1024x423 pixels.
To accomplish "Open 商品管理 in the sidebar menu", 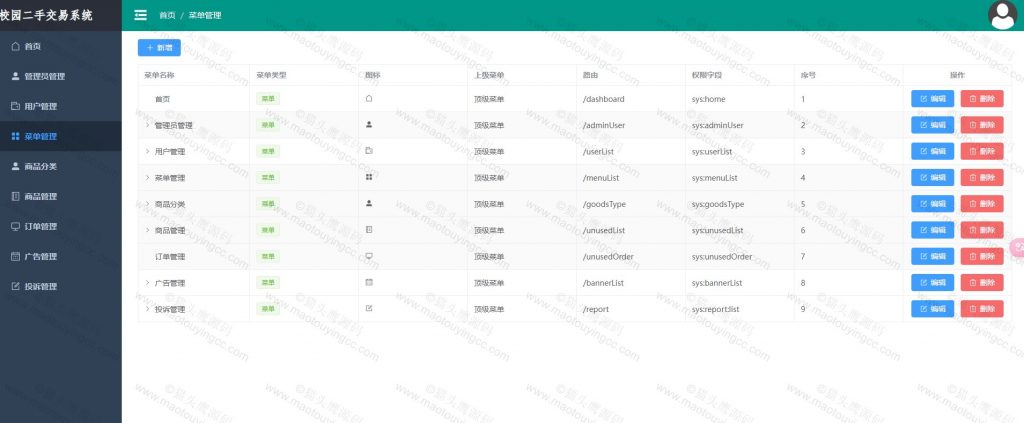I will [x=40, y=196].
